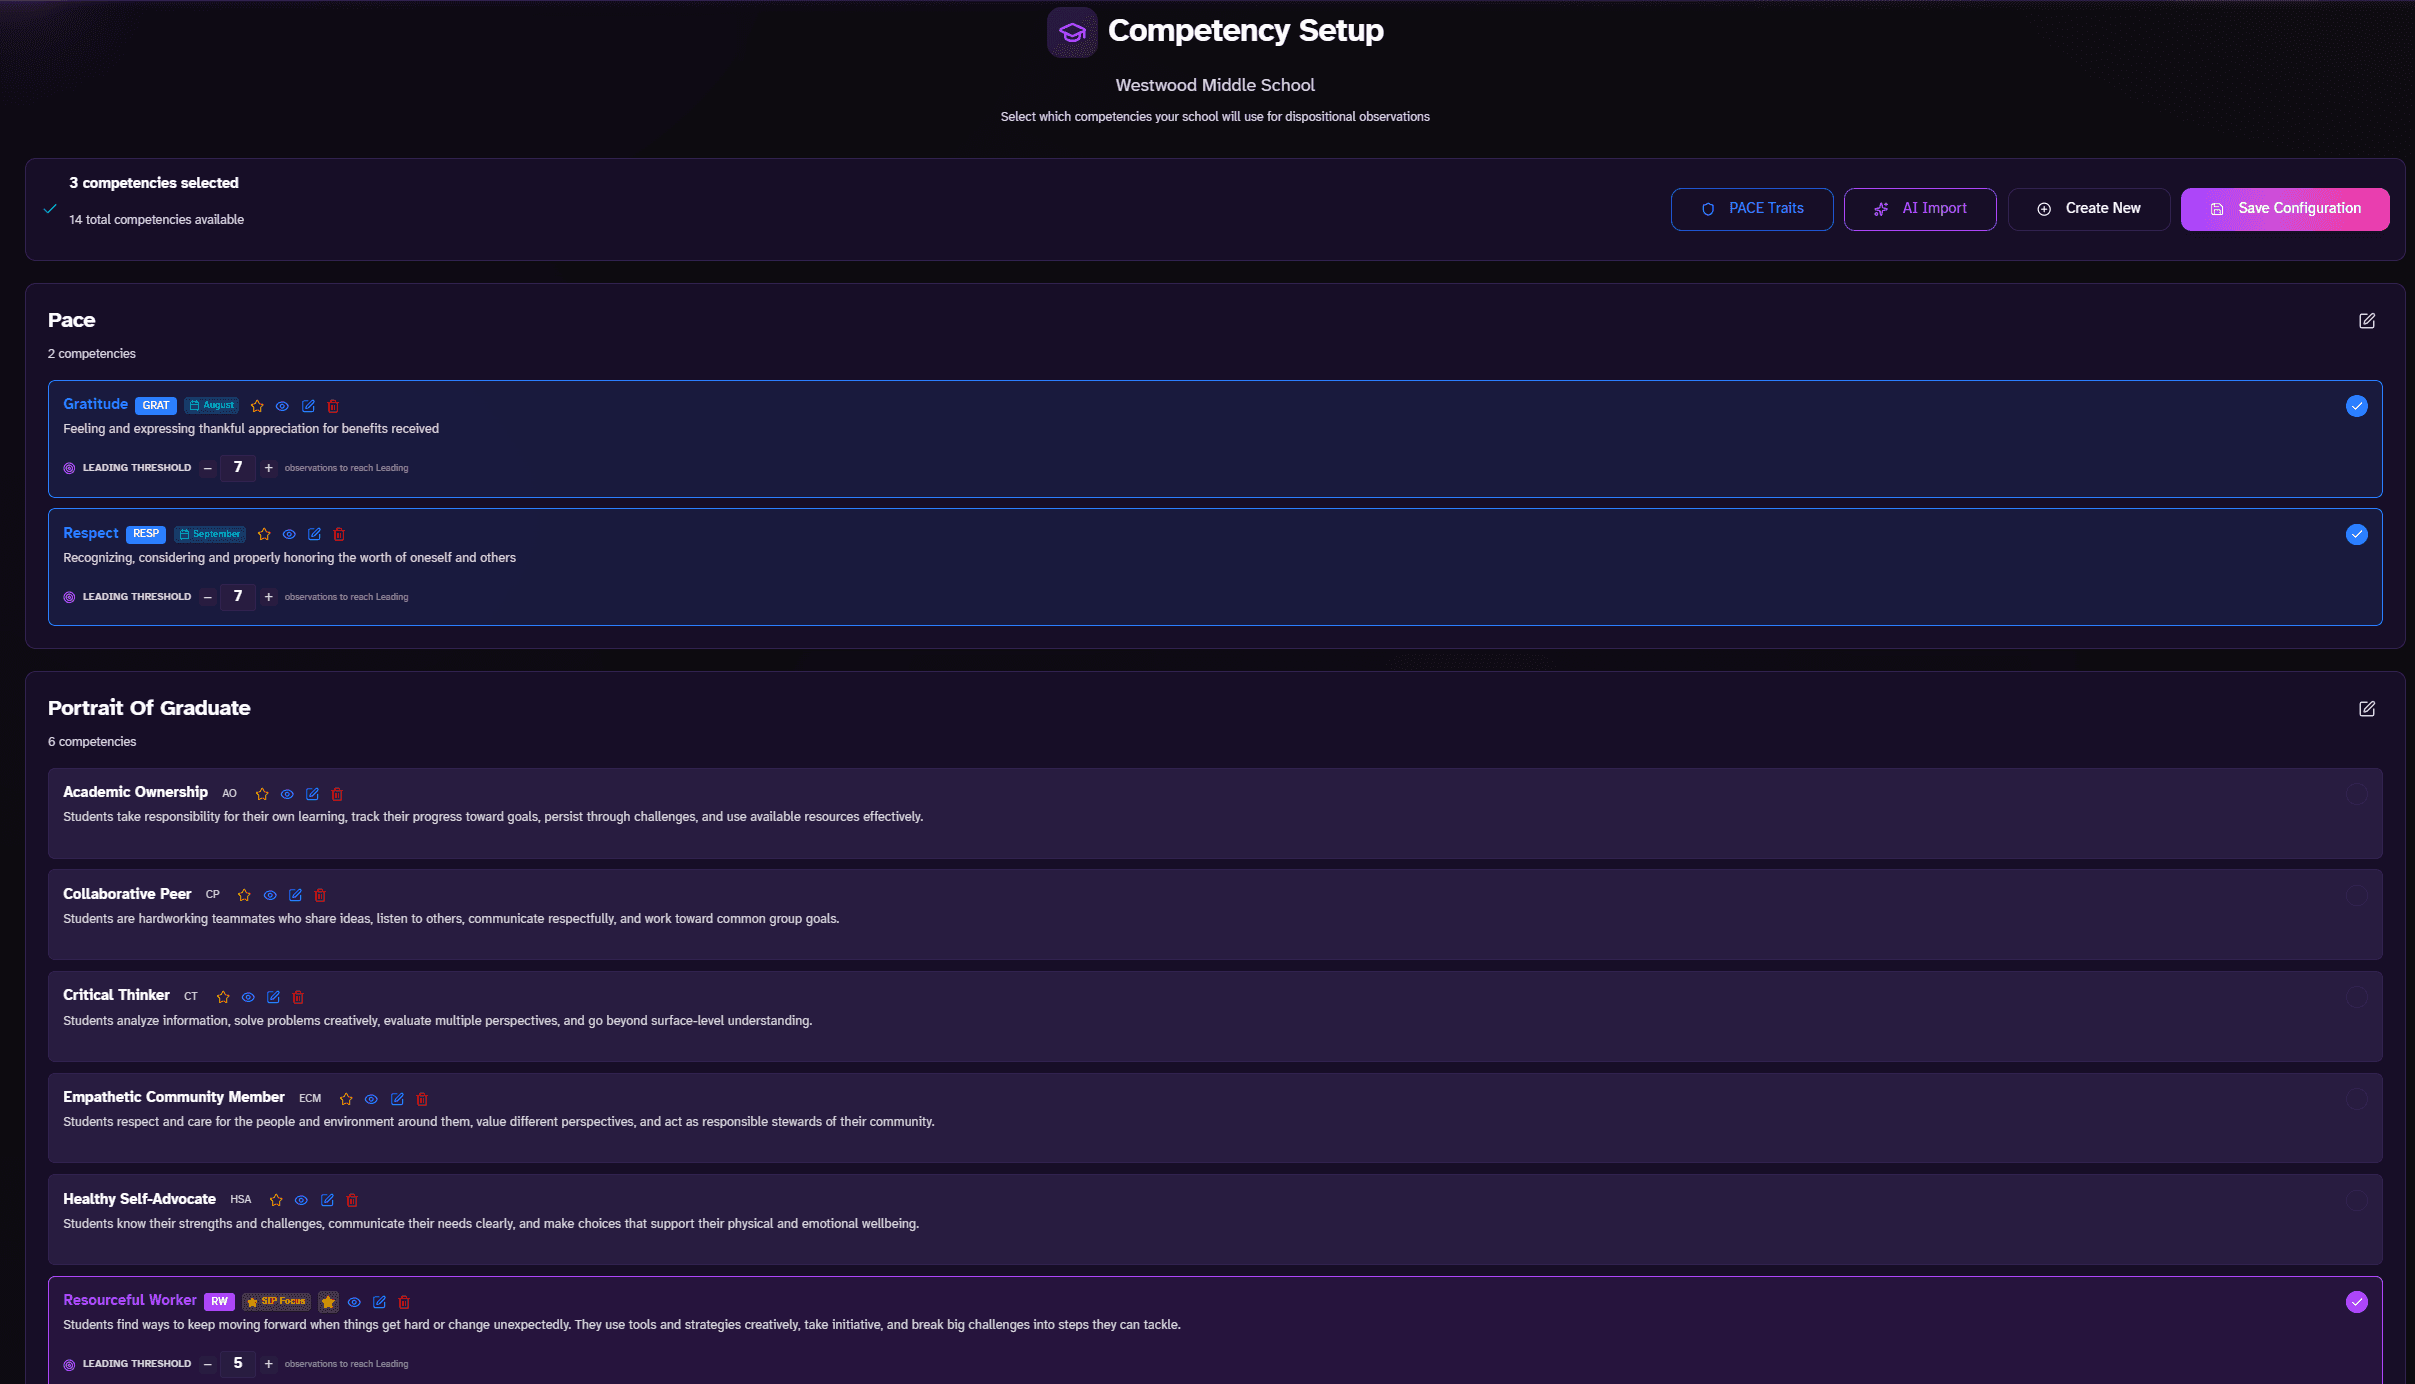Select the Academic Ownership competency circle

tap(2357, 794)
